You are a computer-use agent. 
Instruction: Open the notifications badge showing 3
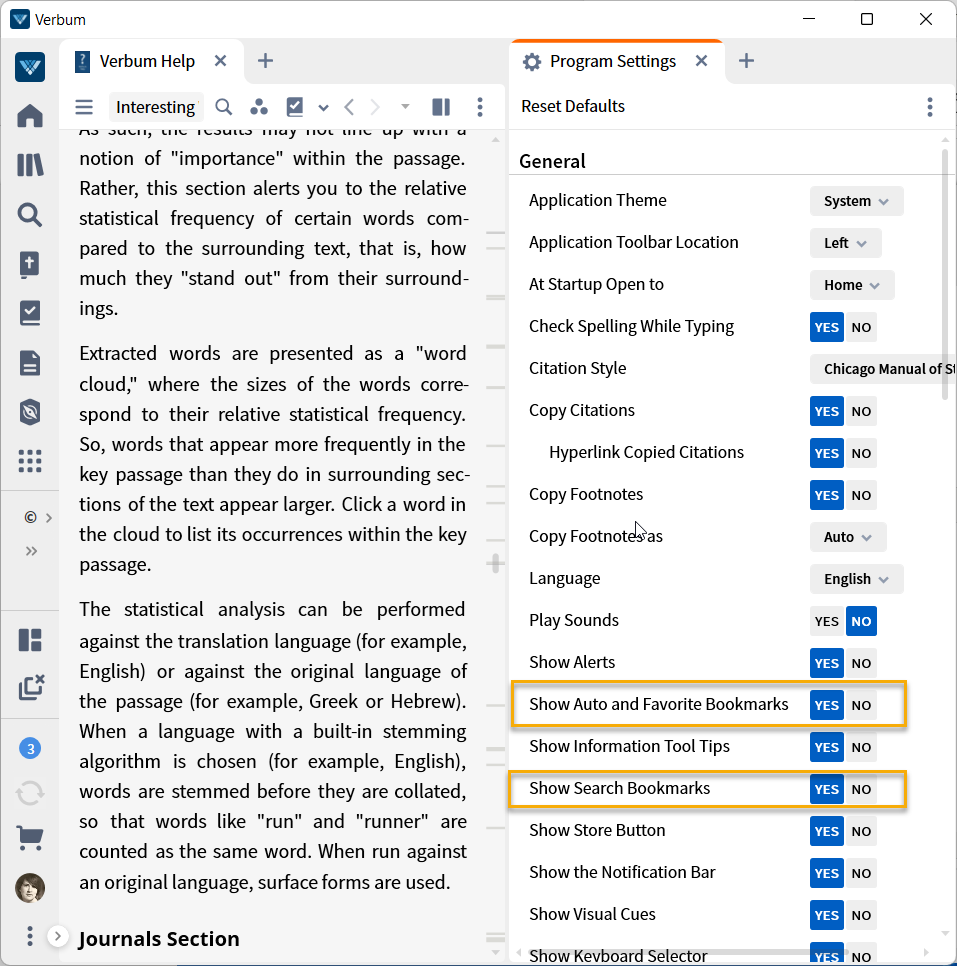point(30,749)
